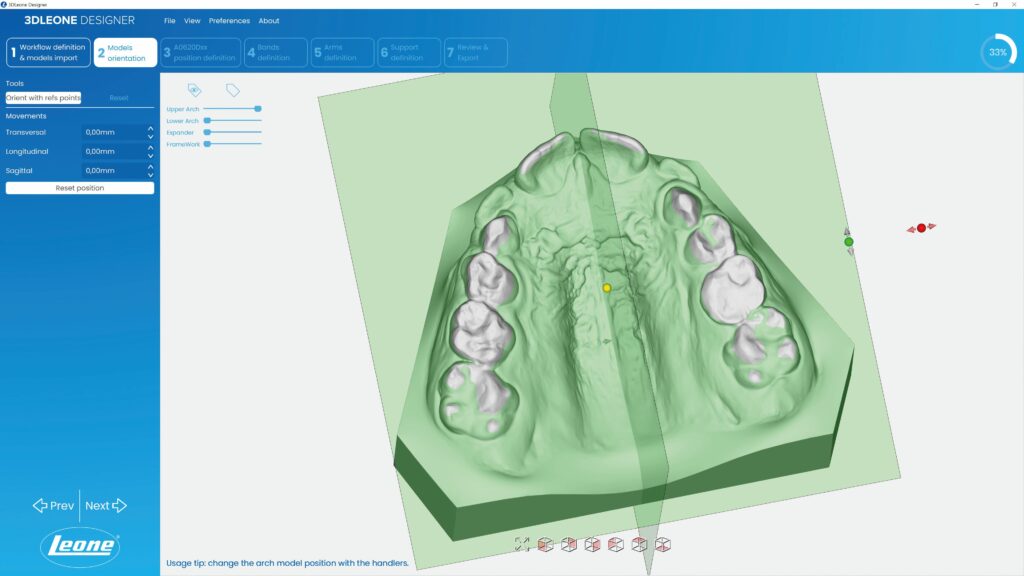Increase the Transversal value with the up arrow

[x=150, y=128]
